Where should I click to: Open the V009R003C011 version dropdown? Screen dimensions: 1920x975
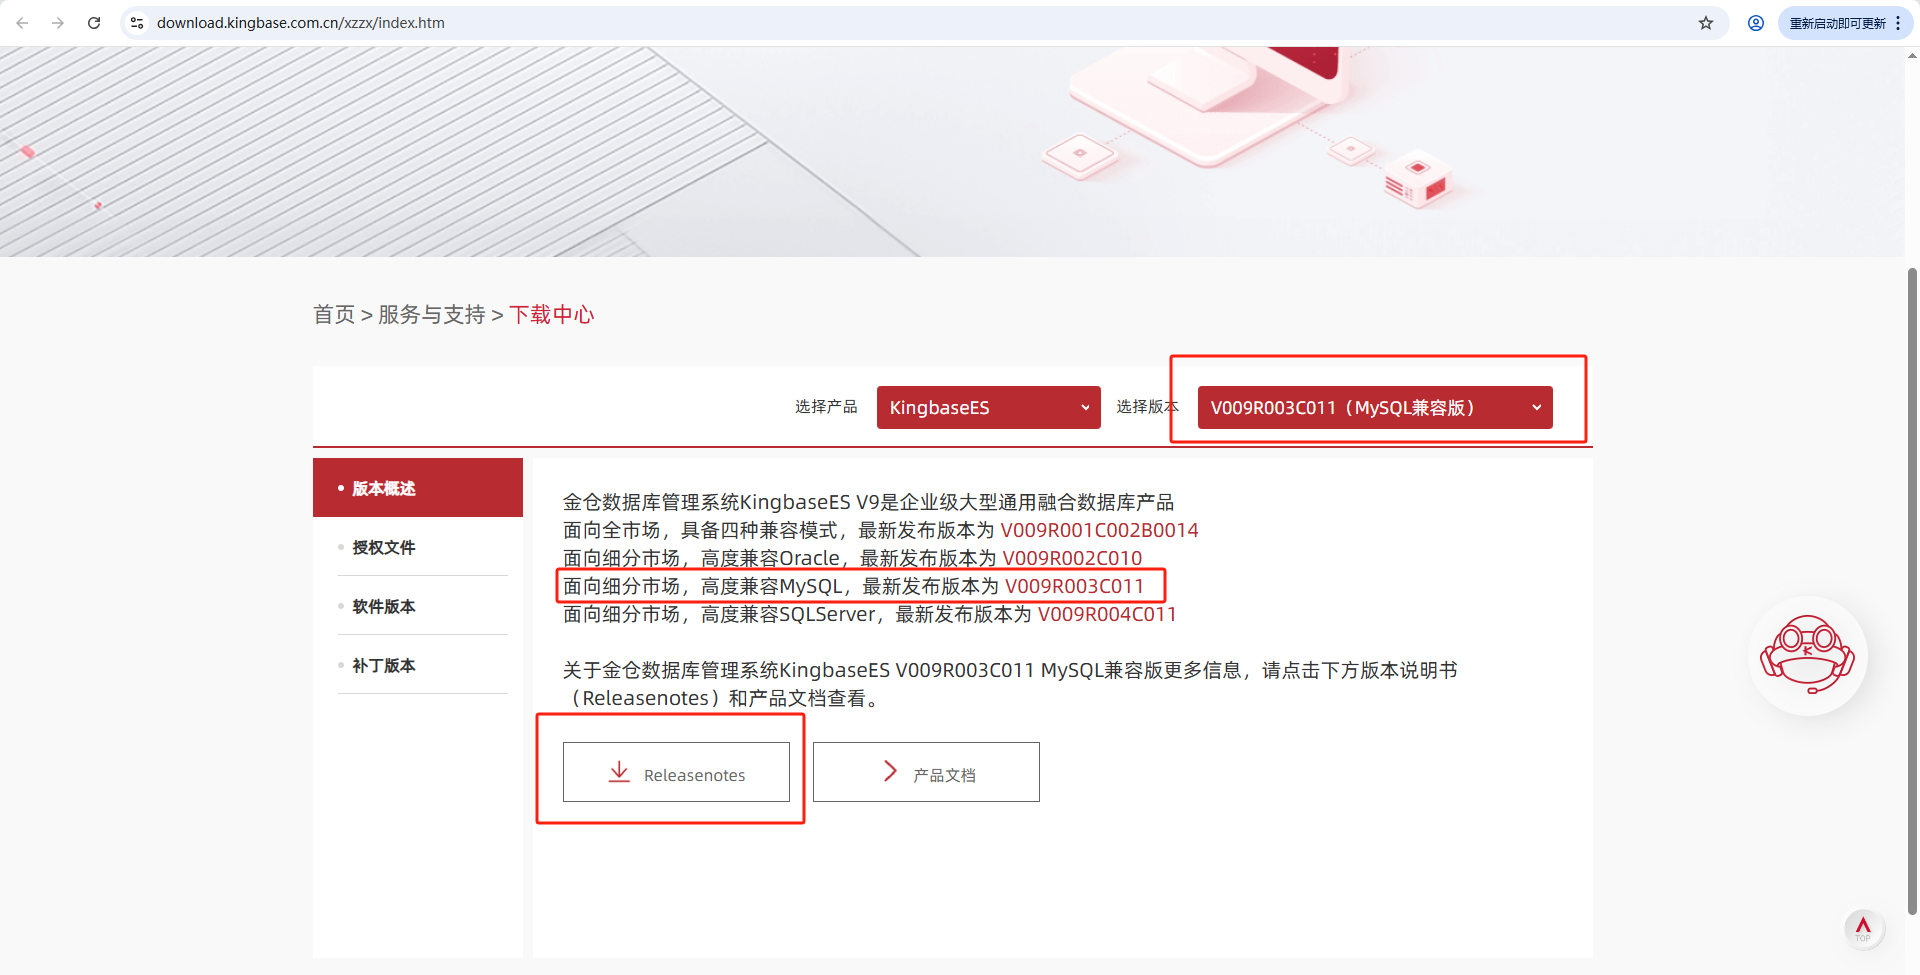click(x=1375, y=408)
